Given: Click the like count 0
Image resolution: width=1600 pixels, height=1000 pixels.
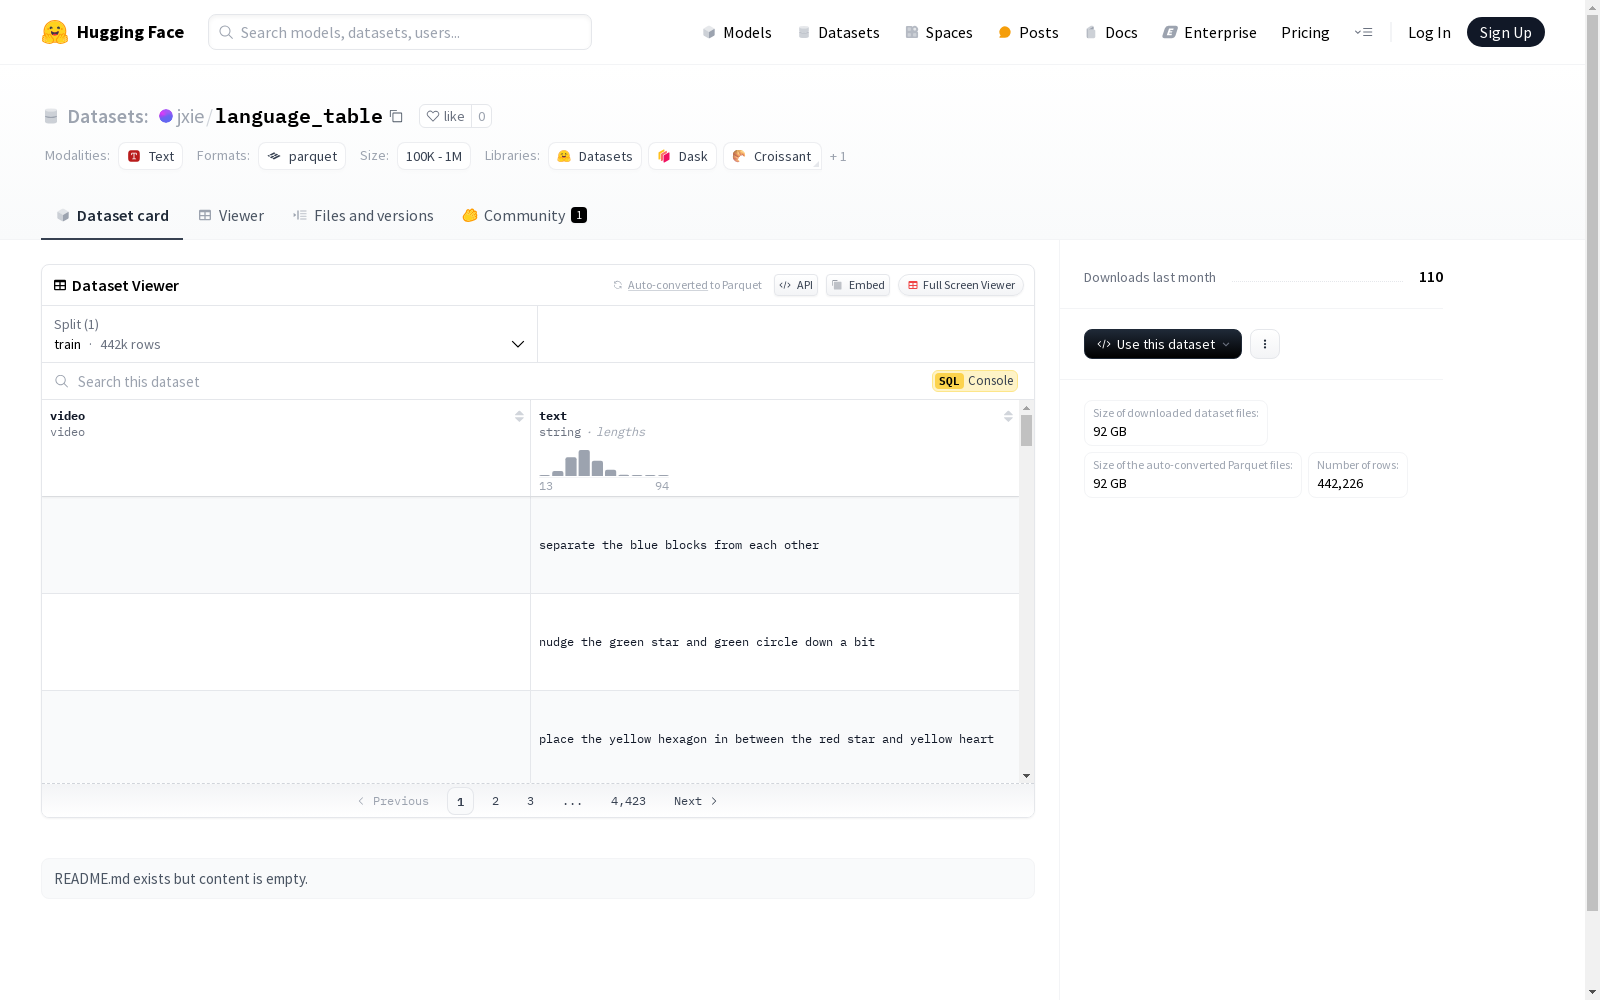Looking at the screenshot, I should 481,116.
